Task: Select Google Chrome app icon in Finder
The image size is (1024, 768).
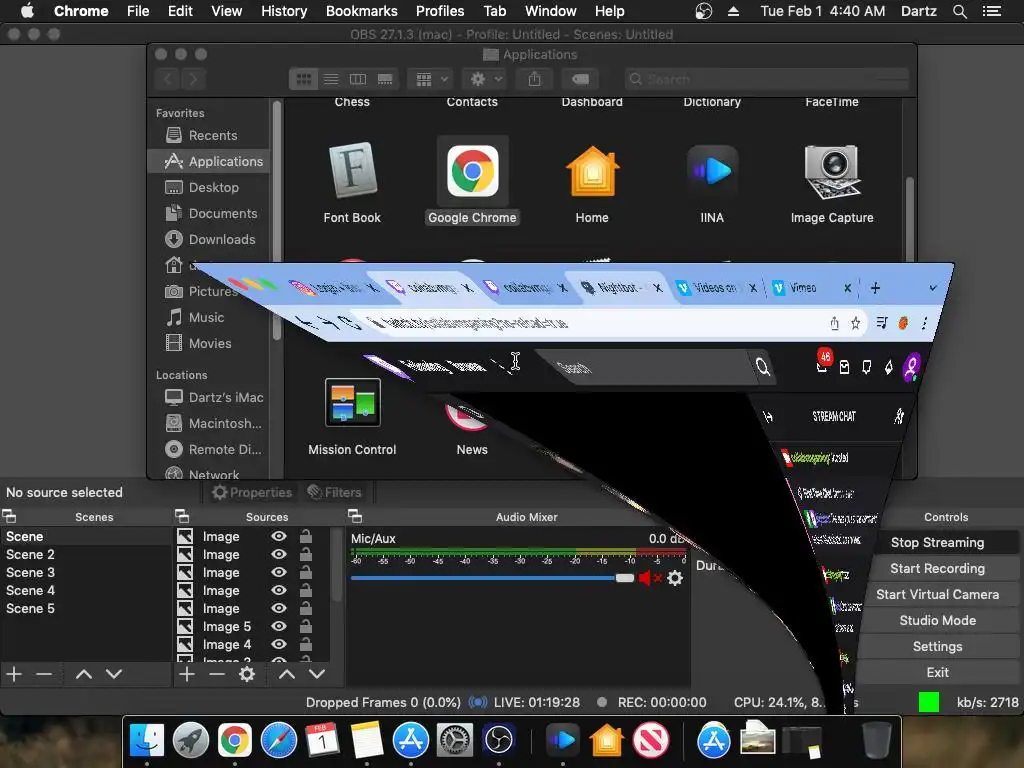Action: click(x=472, y=171)
